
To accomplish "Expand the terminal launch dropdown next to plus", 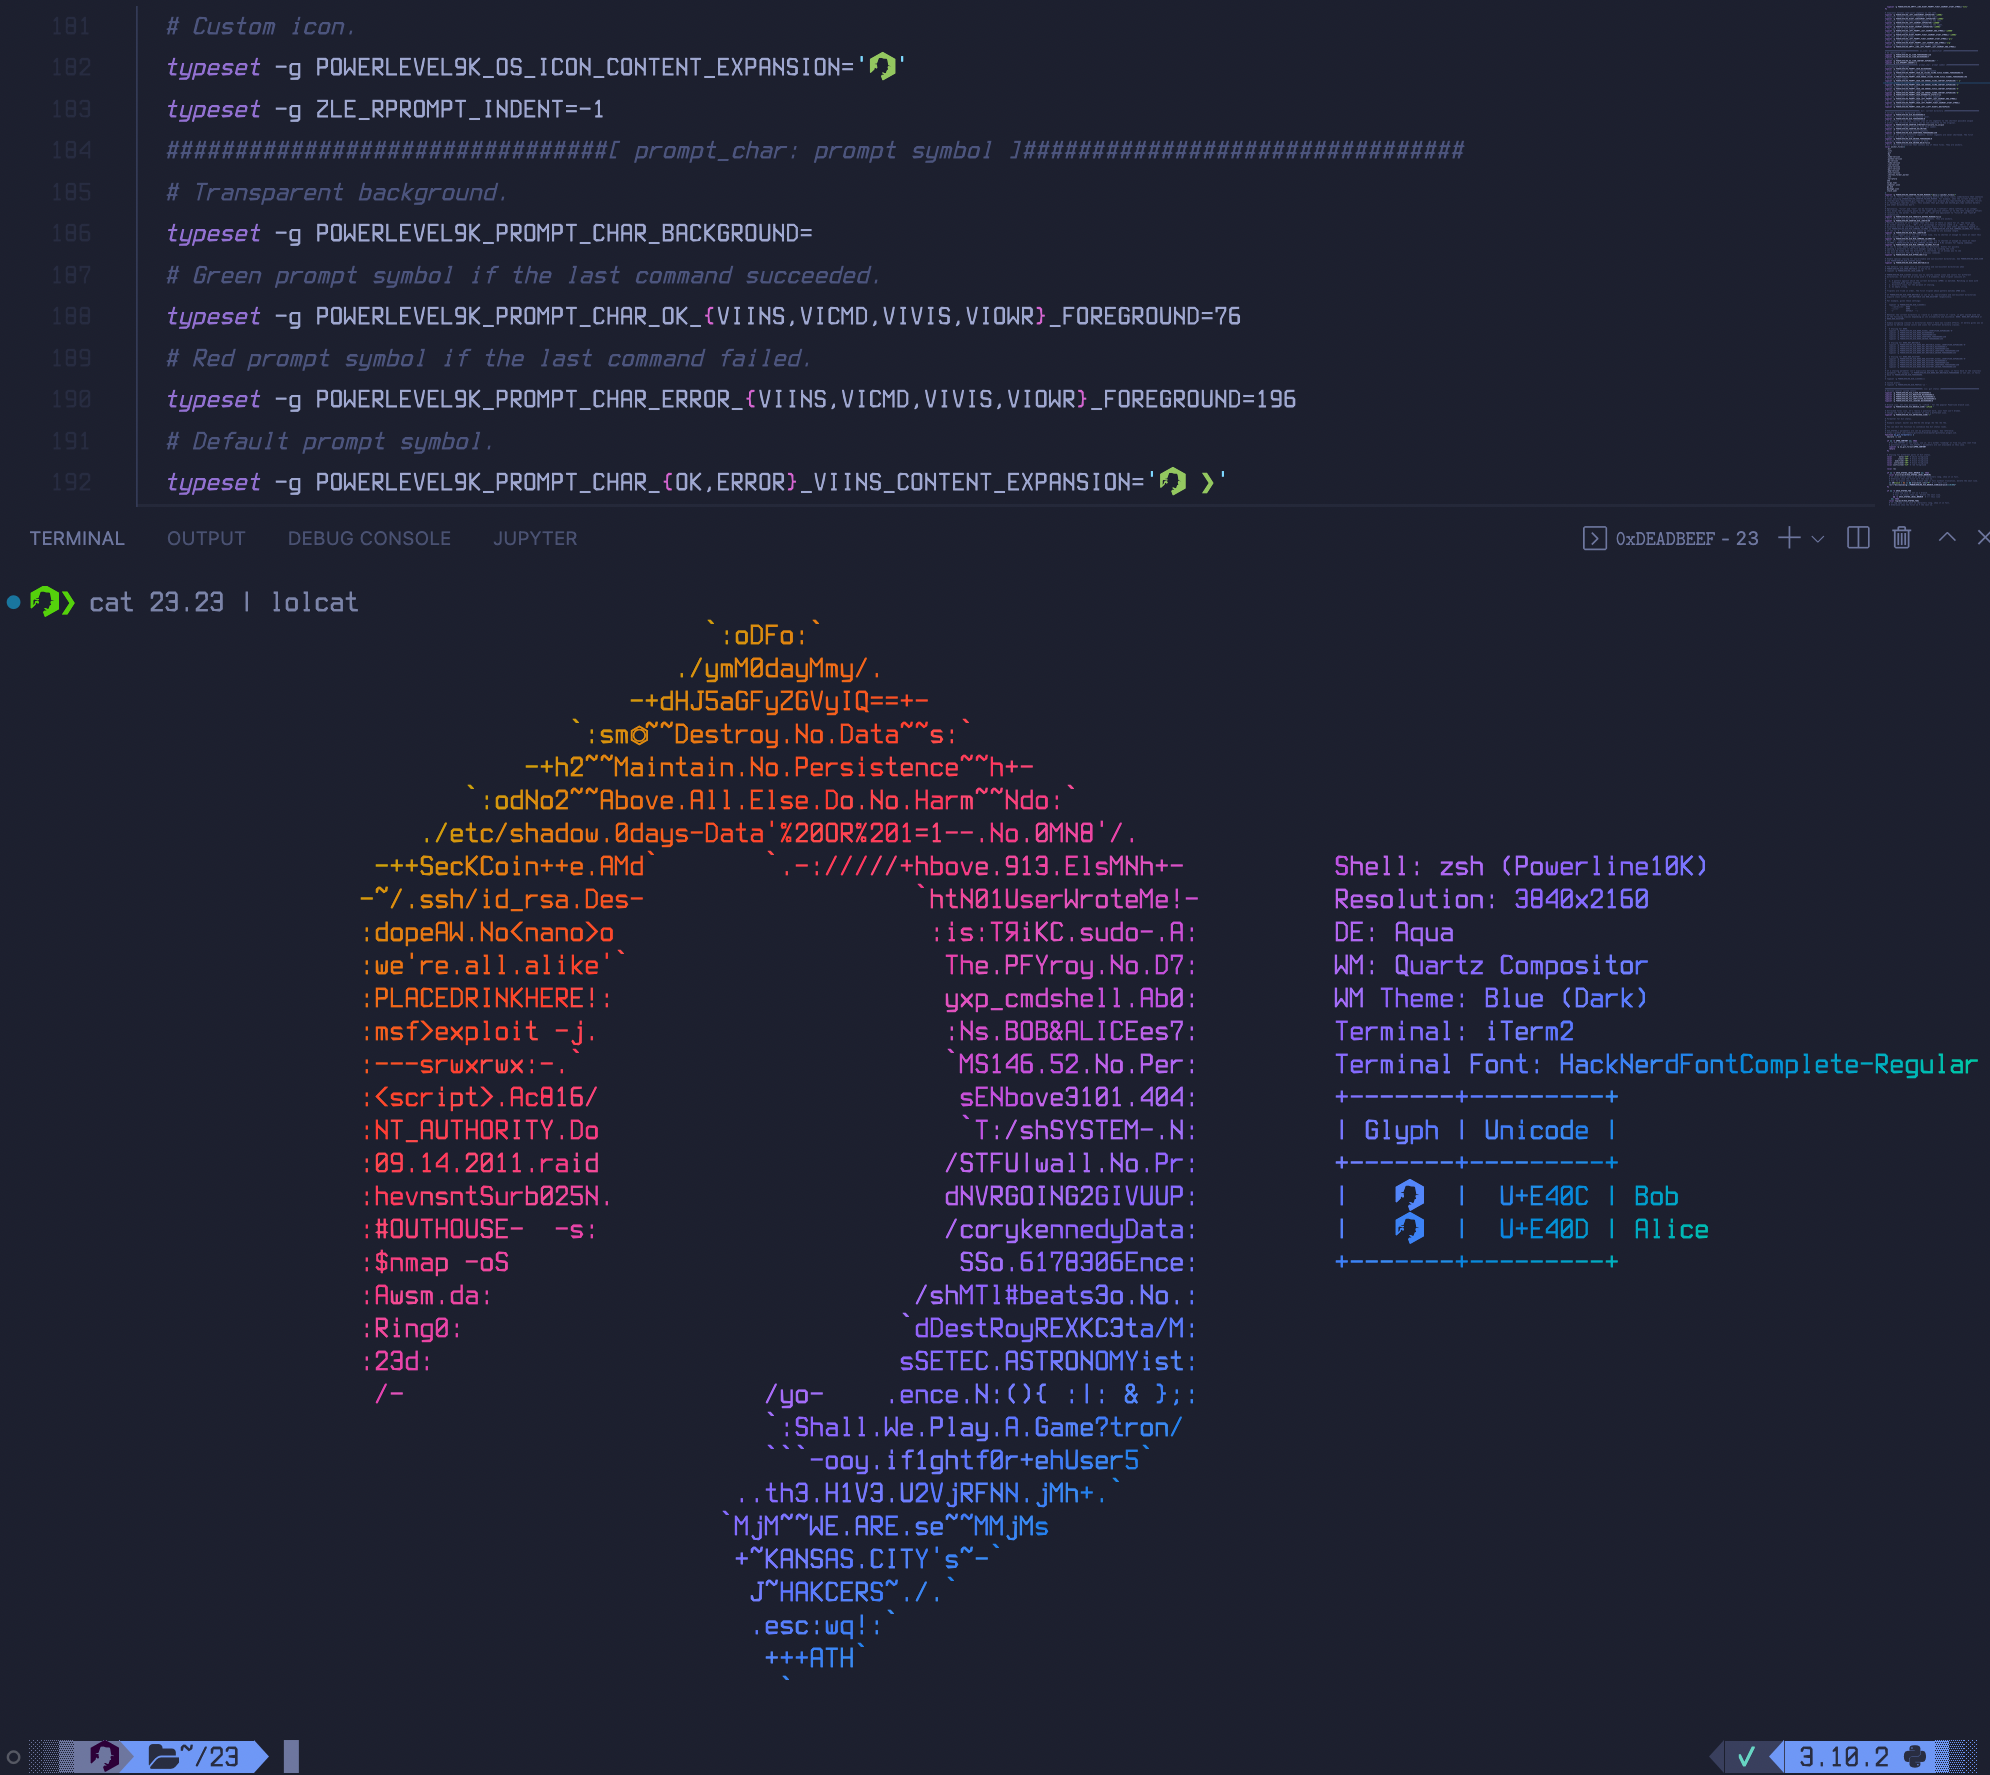I will coord(1817,538).
